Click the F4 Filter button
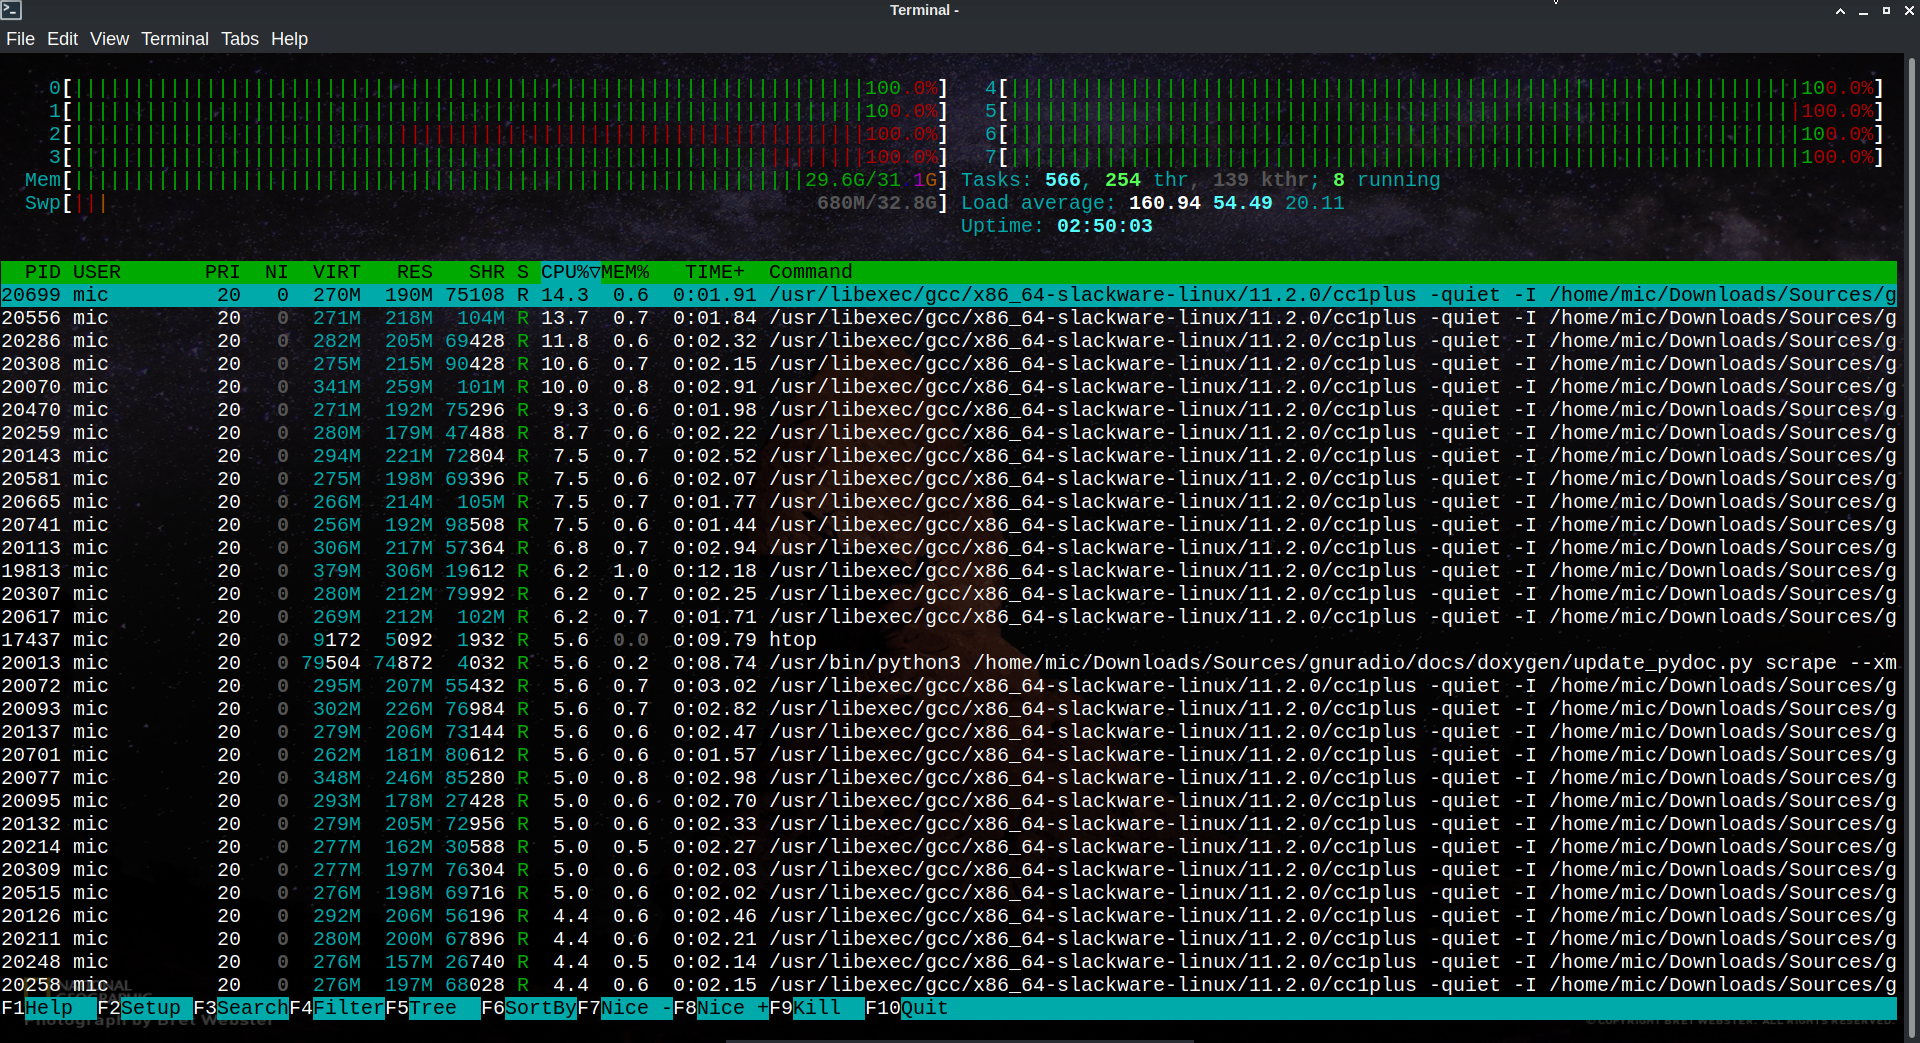 point(338,1008)
